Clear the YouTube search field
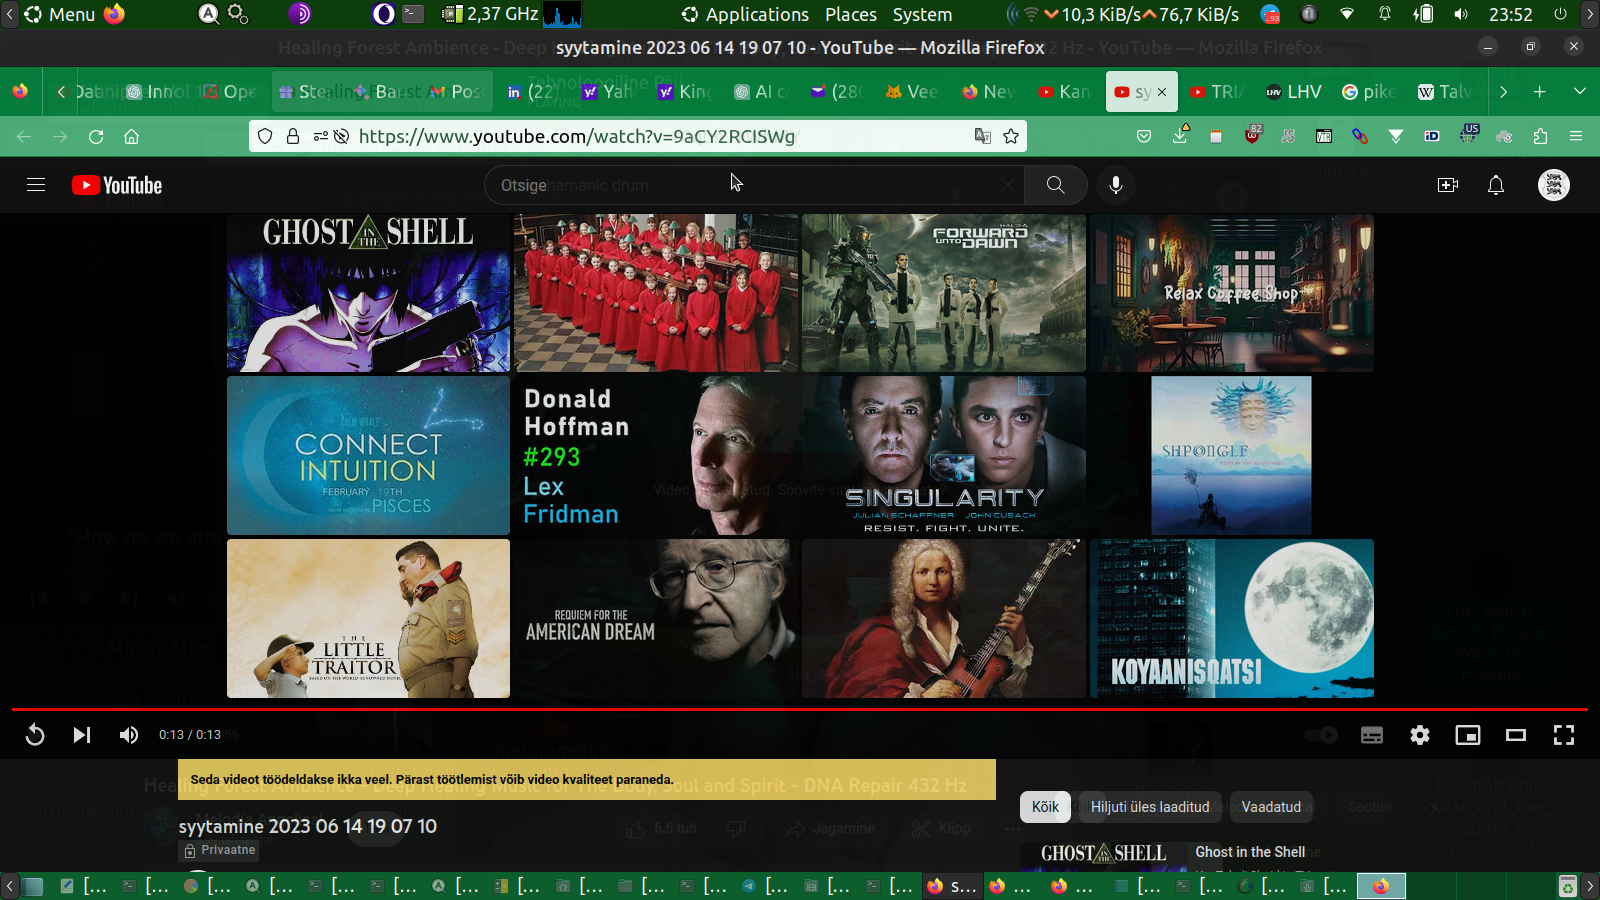The width and height of the screenshot is (1600, 900). tap(1008, 185)
